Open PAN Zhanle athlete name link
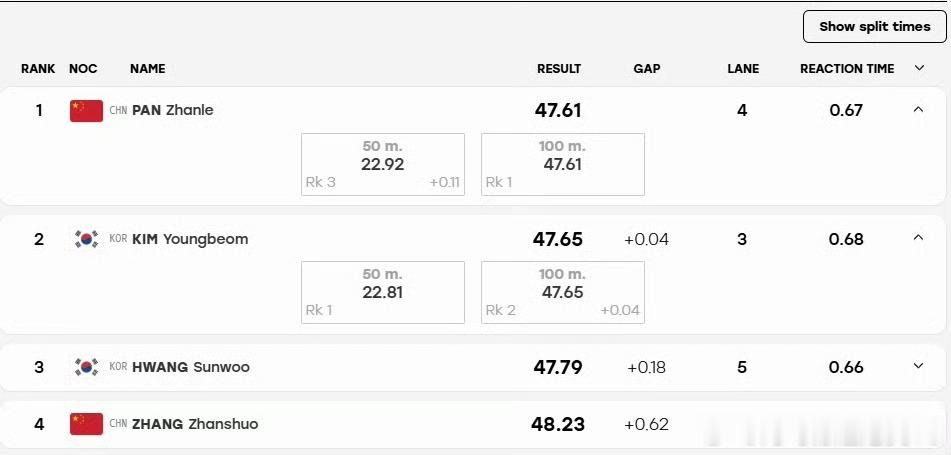 [173, 110]
